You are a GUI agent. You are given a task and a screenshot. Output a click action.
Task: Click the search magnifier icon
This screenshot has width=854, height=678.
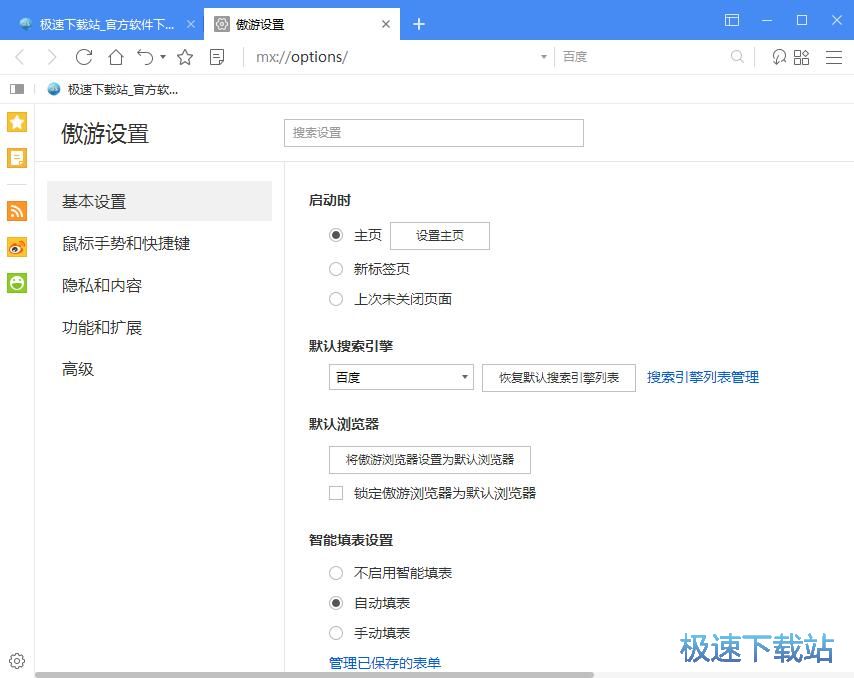(x=737, y=57)
